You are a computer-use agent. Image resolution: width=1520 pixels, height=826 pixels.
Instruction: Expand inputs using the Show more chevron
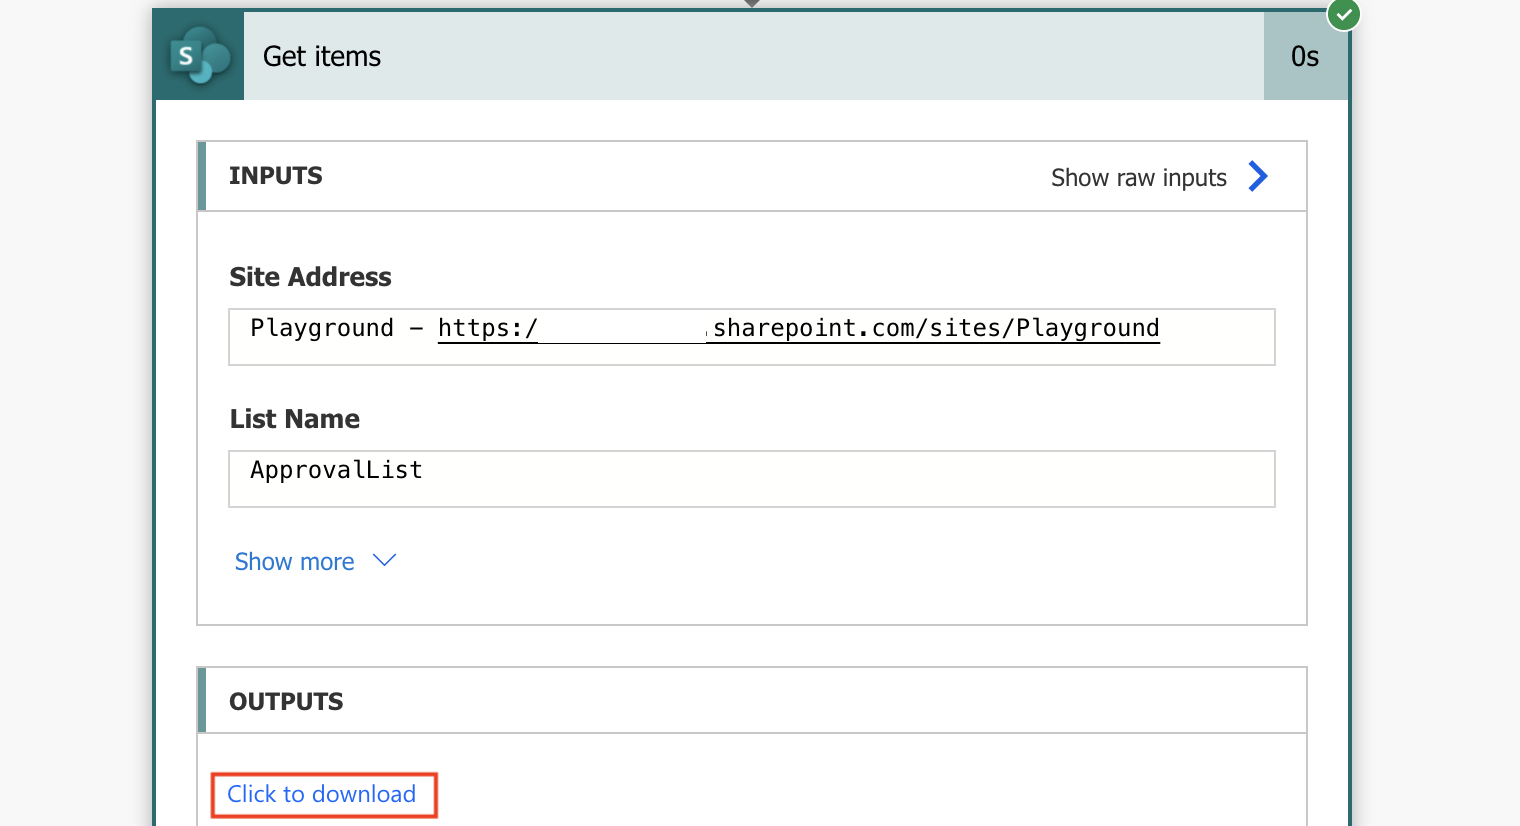point(385,561)
